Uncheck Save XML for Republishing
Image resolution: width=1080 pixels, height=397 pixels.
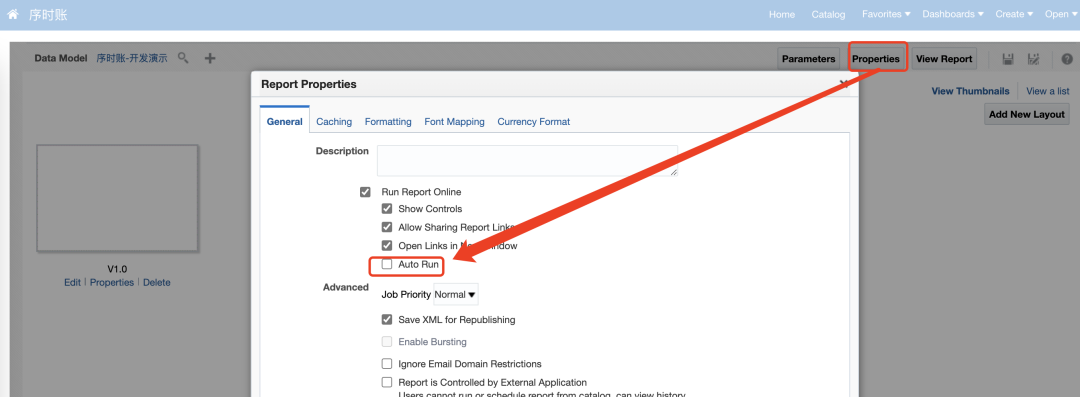387,320
